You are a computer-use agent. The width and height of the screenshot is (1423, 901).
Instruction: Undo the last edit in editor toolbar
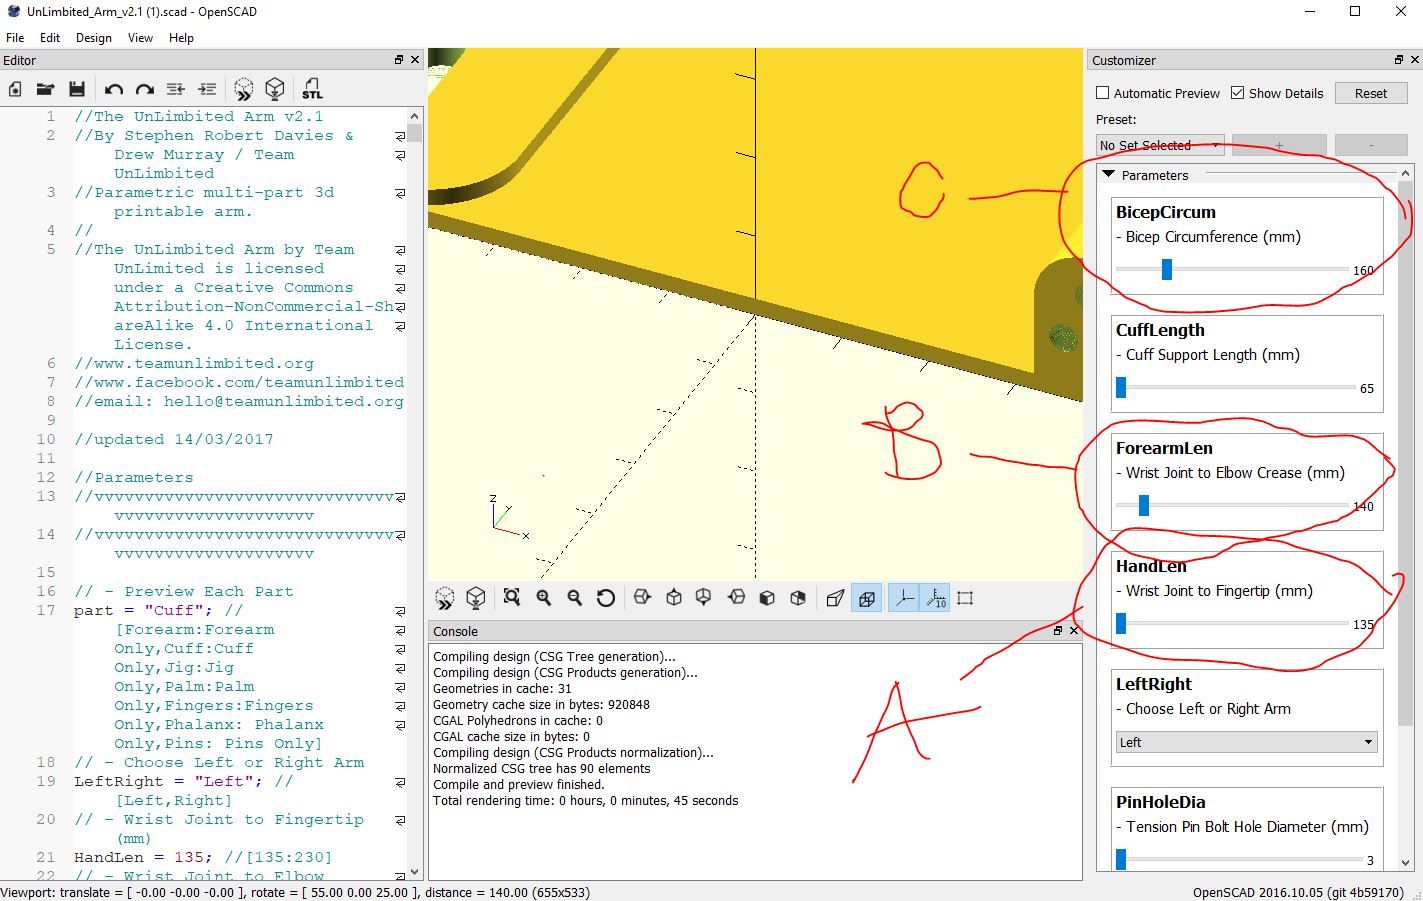114,89
